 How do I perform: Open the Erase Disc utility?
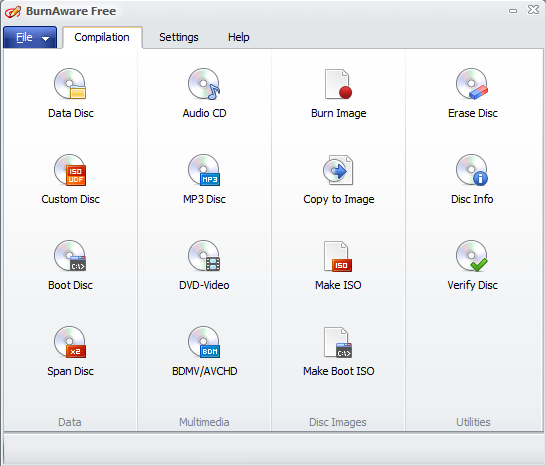pyautogui.click(x=473, y=93)
